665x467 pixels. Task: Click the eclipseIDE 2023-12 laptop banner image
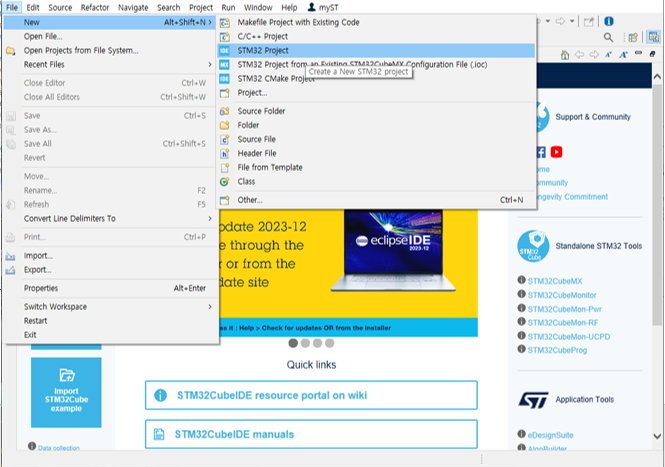393,251
